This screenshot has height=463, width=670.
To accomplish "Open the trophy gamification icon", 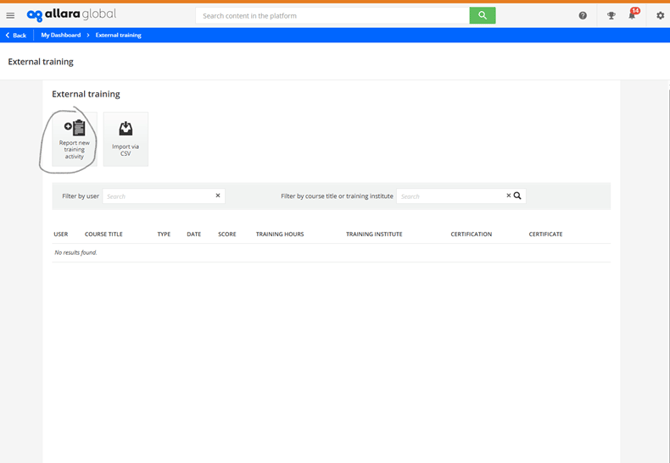I will [611, 16].
